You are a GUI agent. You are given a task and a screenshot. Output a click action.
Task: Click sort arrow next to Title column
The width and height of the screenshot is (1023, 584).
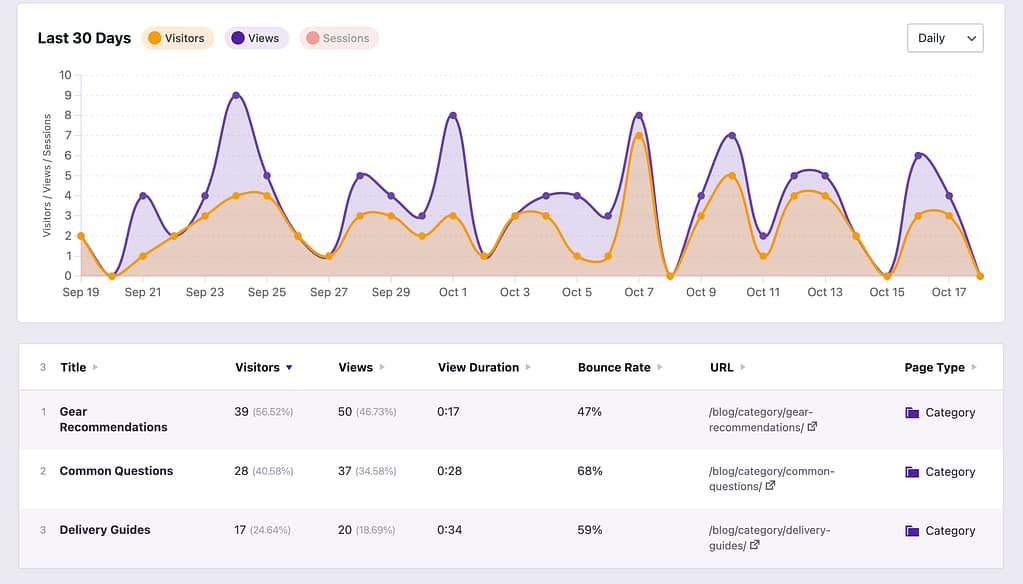click(x=96, y=367)
